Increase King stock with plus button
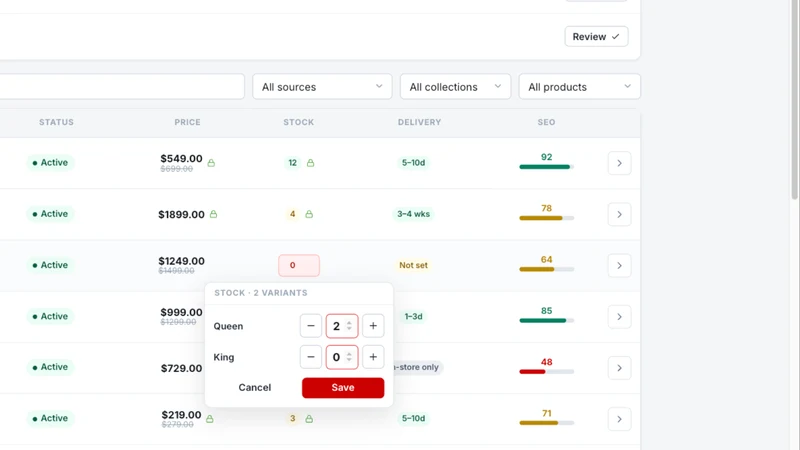Screen dimensions: 800x450 373,357
